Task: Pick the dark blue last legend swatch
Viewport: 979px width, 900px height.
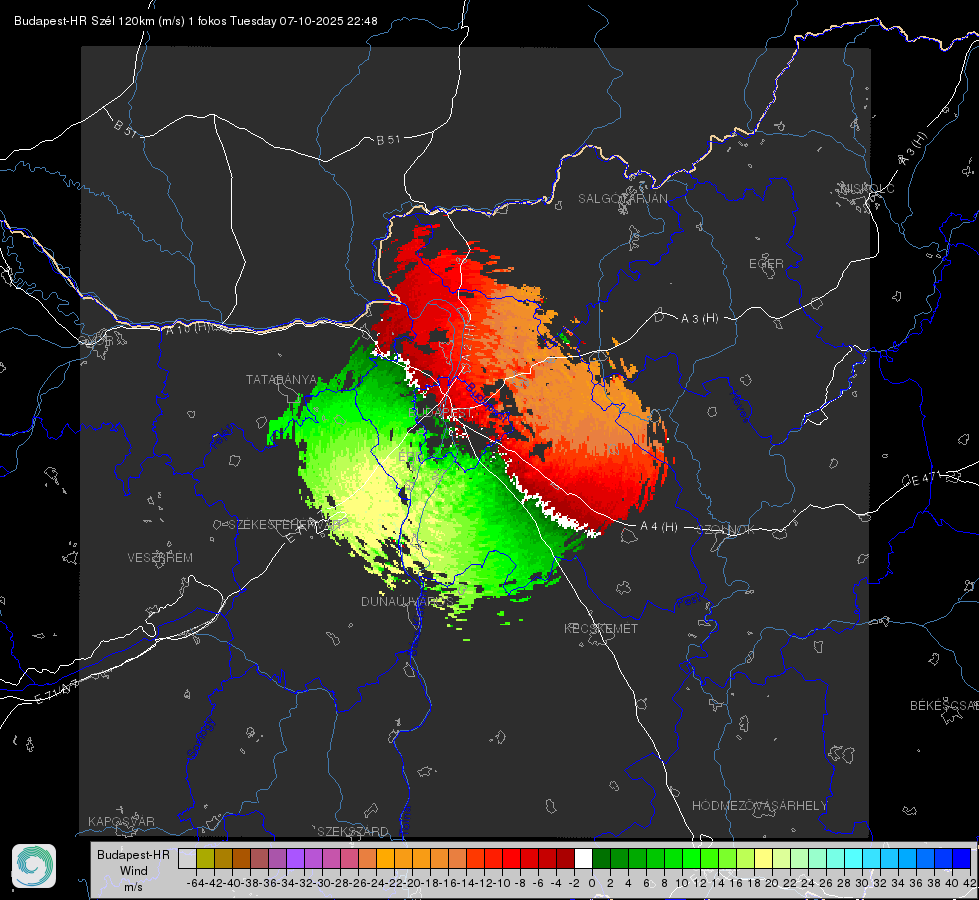Action: [962, 858]
